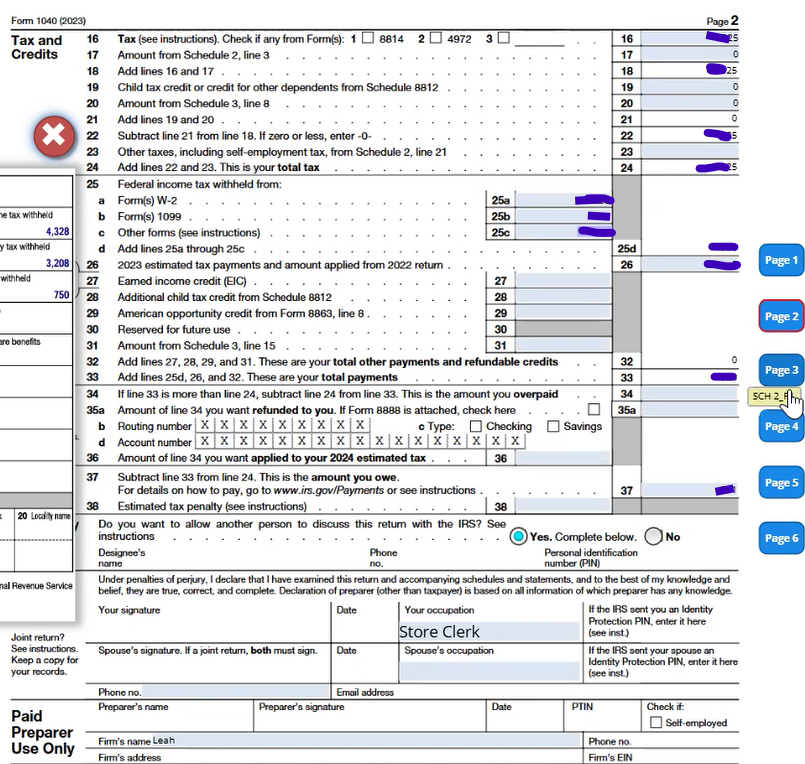
Task: Click the 4,328 withheld value in W-2 panel
Action: 58,232
